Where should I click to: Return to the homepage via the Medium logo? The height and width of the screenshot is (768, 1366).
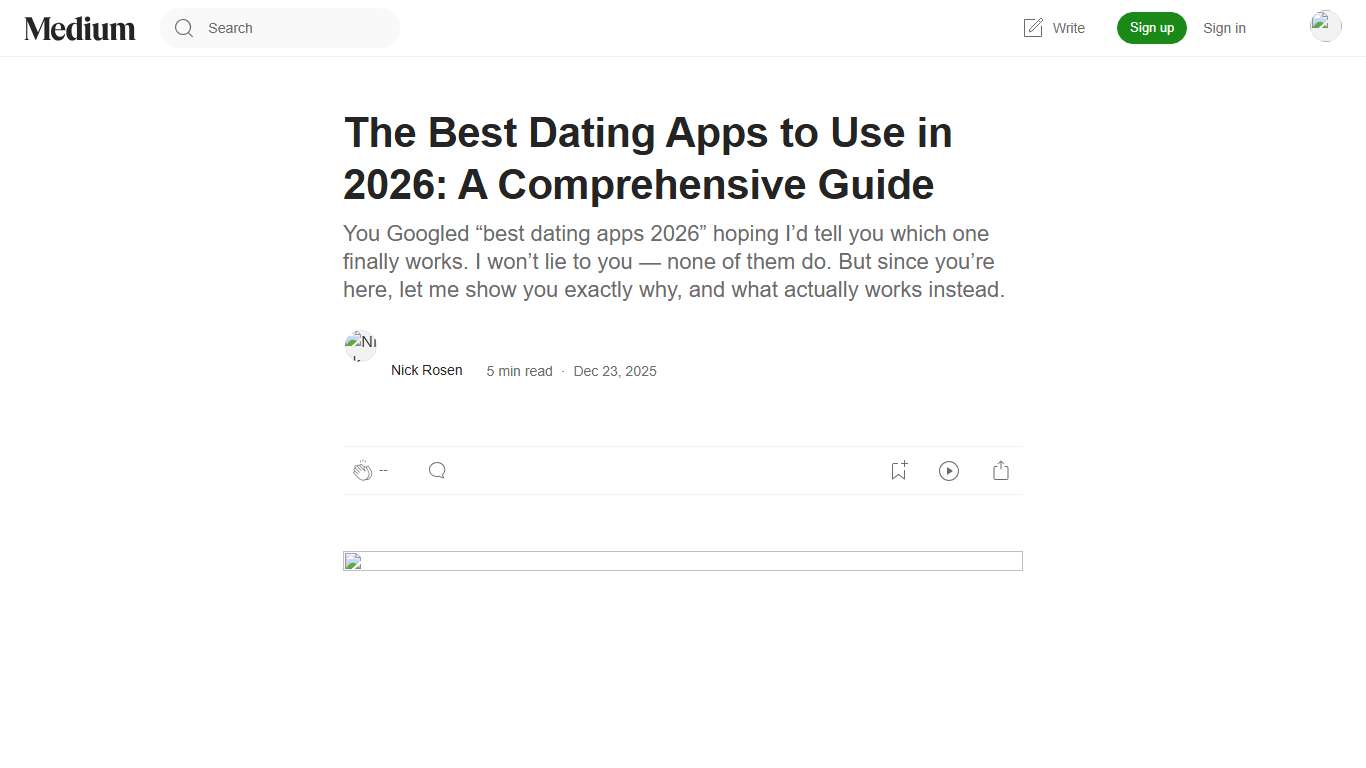pyautogui.click(x=79, y=28)
